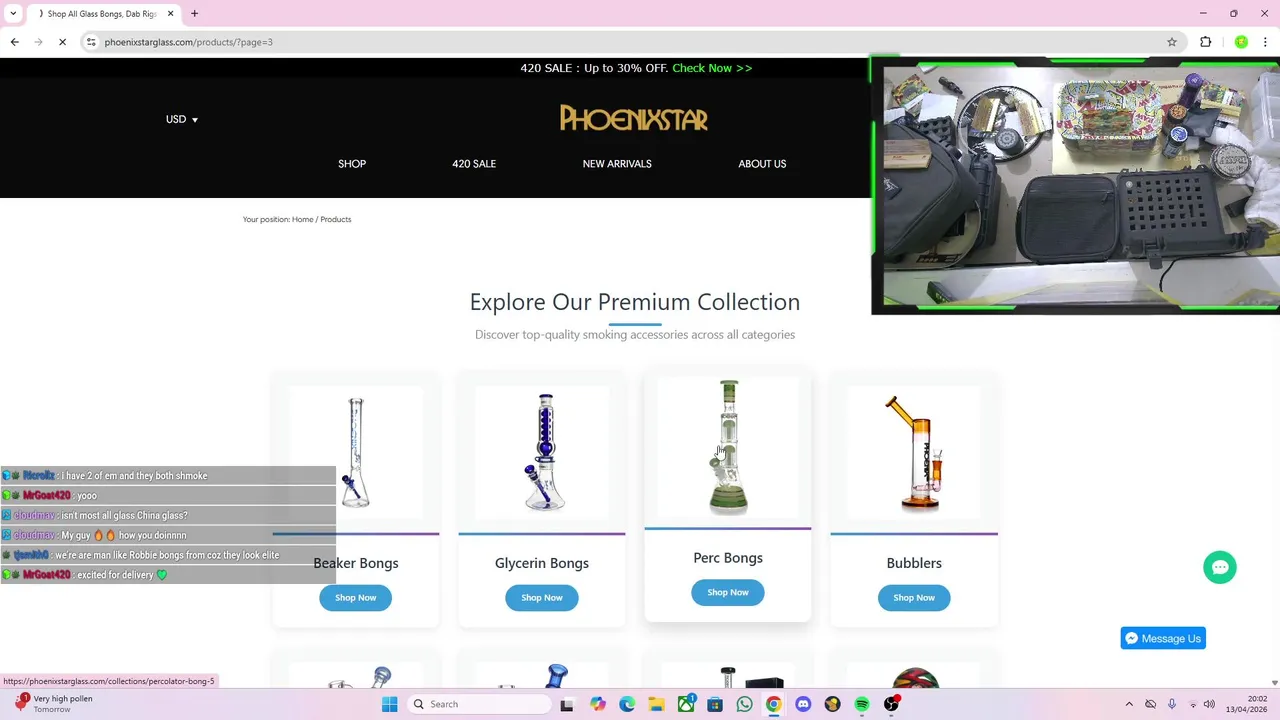
Task: Open the tab search dropdown arrow
Action: (x=12, y=14)
